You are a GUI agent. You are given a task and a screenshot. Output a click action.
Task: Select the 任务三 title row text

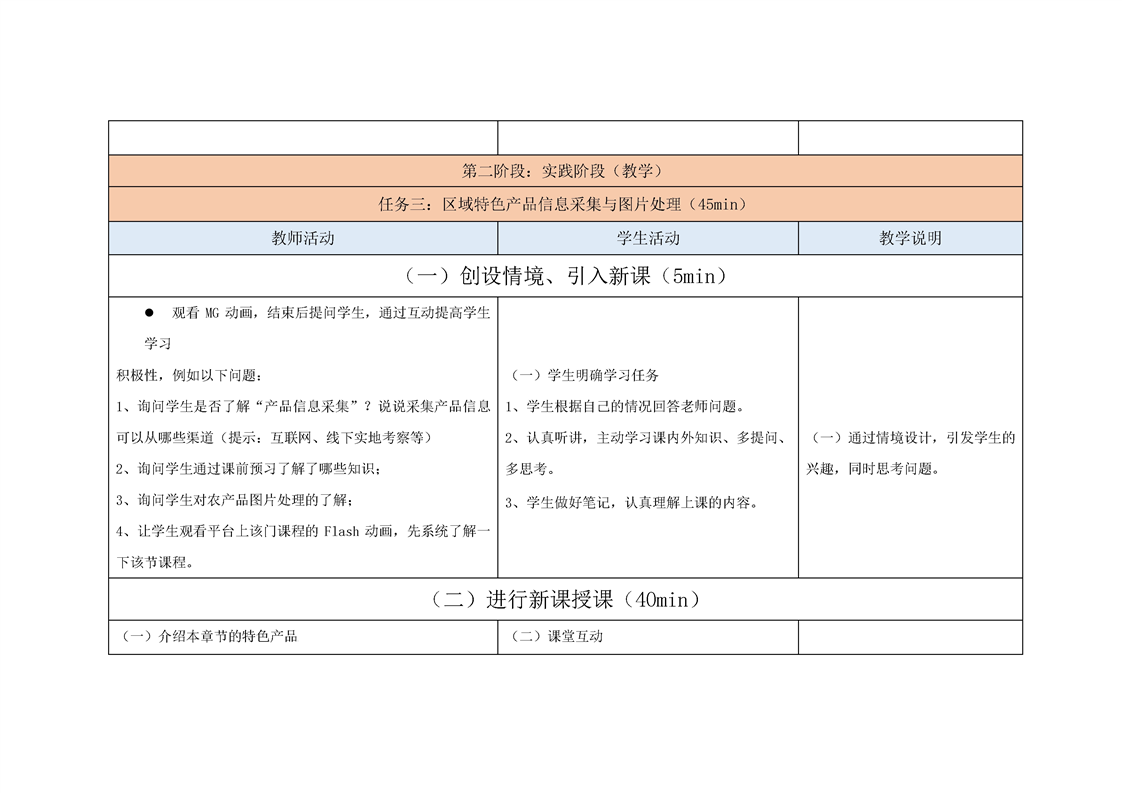coord(565,204)
